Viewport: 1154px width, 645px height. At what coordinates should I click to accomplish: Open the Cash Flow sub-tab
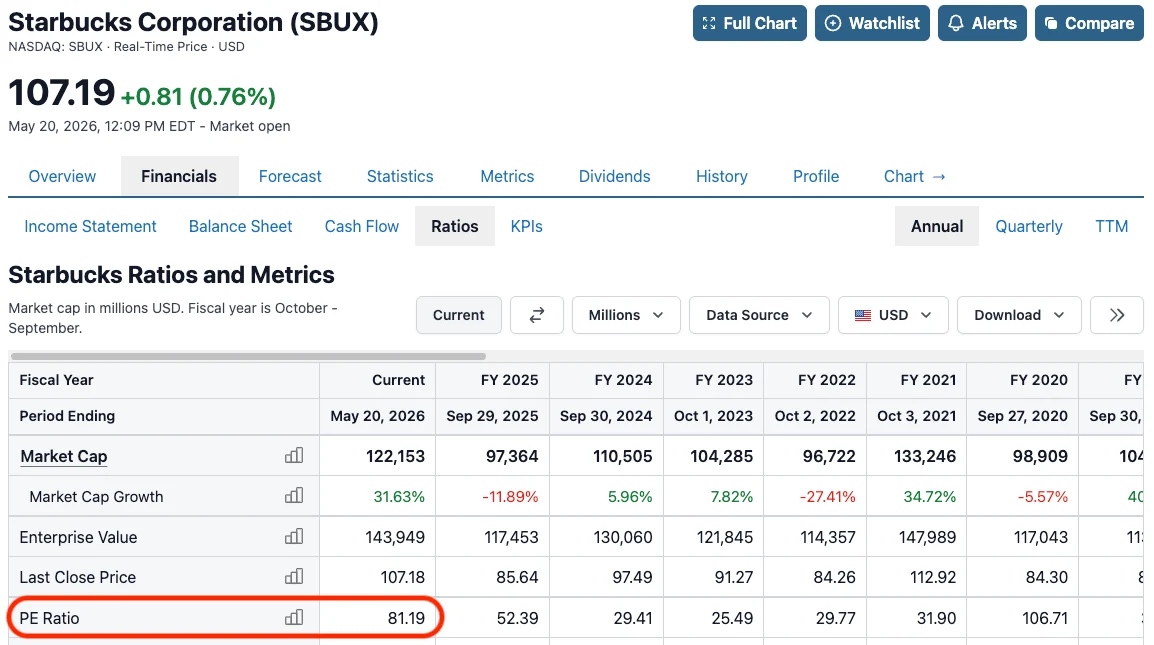click(x=361, y=227)
